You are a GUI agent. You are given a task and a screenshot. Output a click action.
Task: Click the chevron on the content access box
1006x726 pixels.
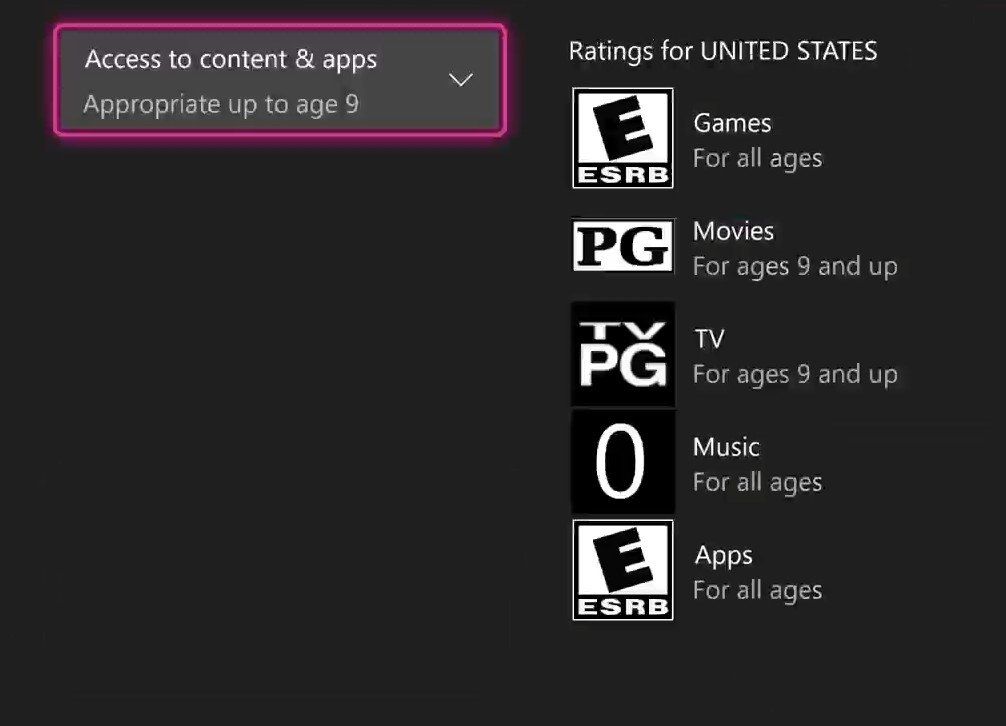pos(460,79)
